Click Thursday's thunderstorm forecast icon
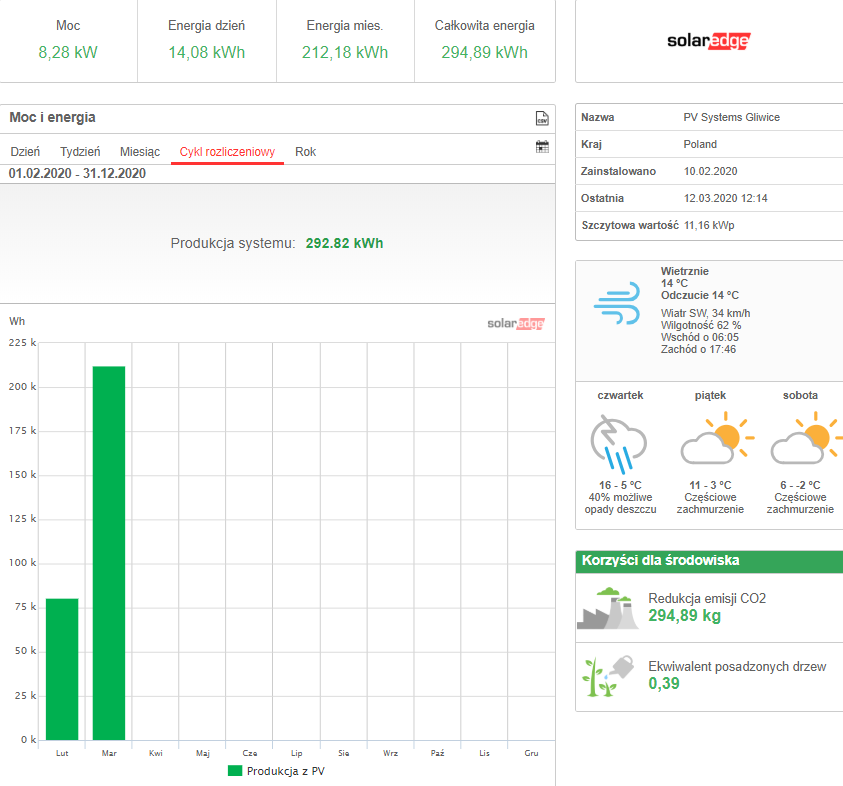The width and height of the screenshot is (843, 786). pyautogui.click(x=619, y=443)
